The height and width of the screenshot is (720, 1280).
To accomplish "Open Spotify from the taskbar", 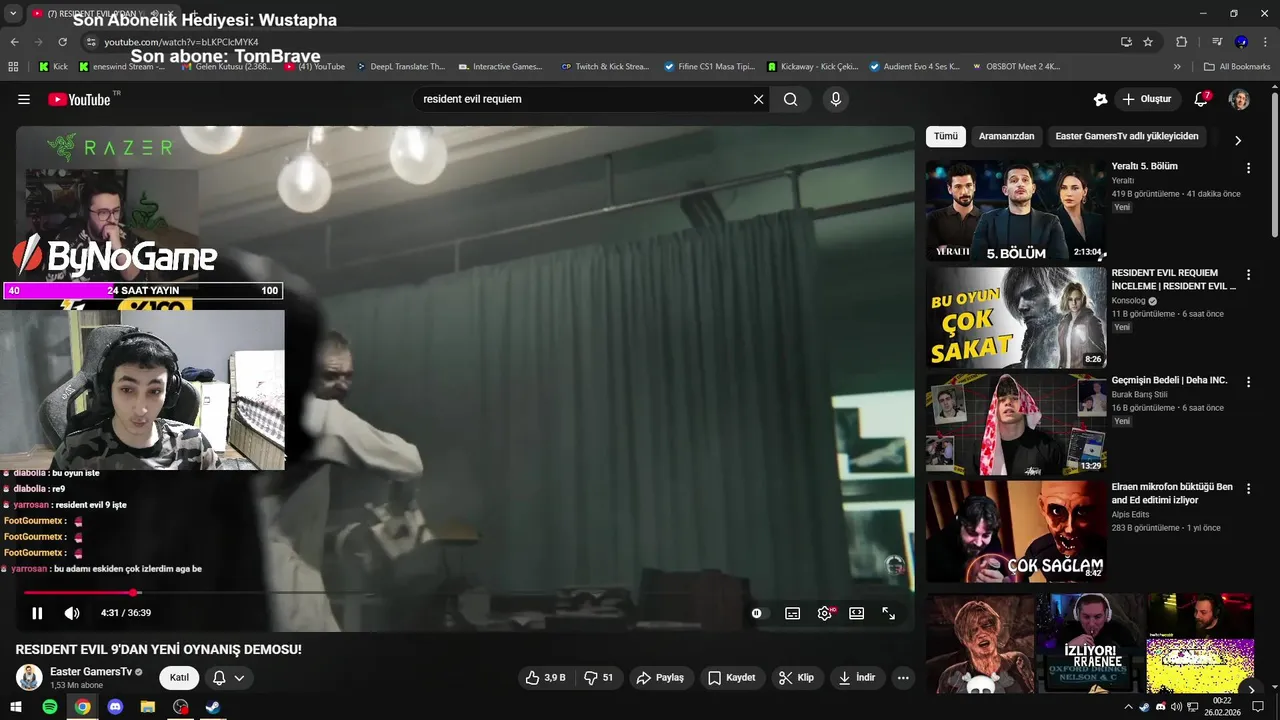I will (50, 707).
